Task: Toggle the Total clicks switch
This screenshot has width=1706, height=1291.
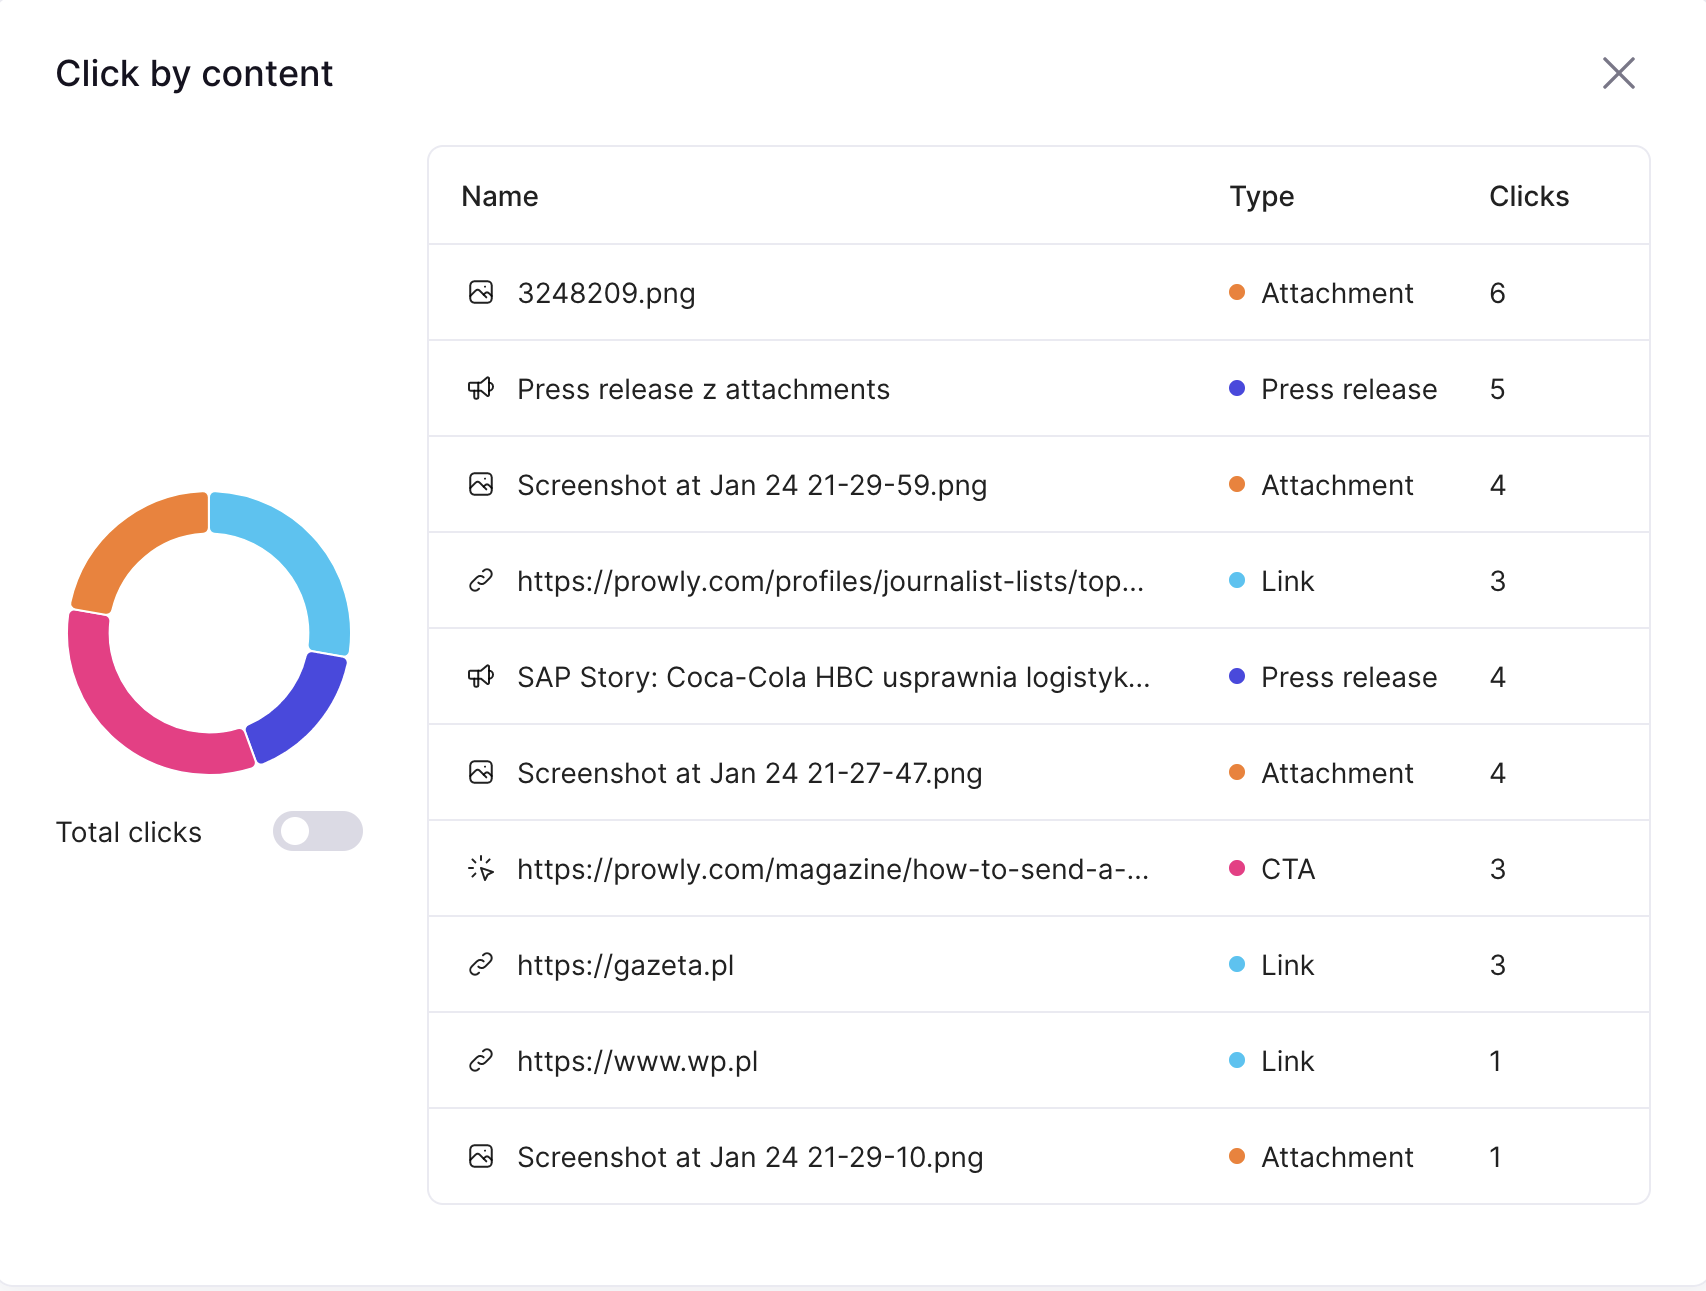Action: [x=317, y=830]
